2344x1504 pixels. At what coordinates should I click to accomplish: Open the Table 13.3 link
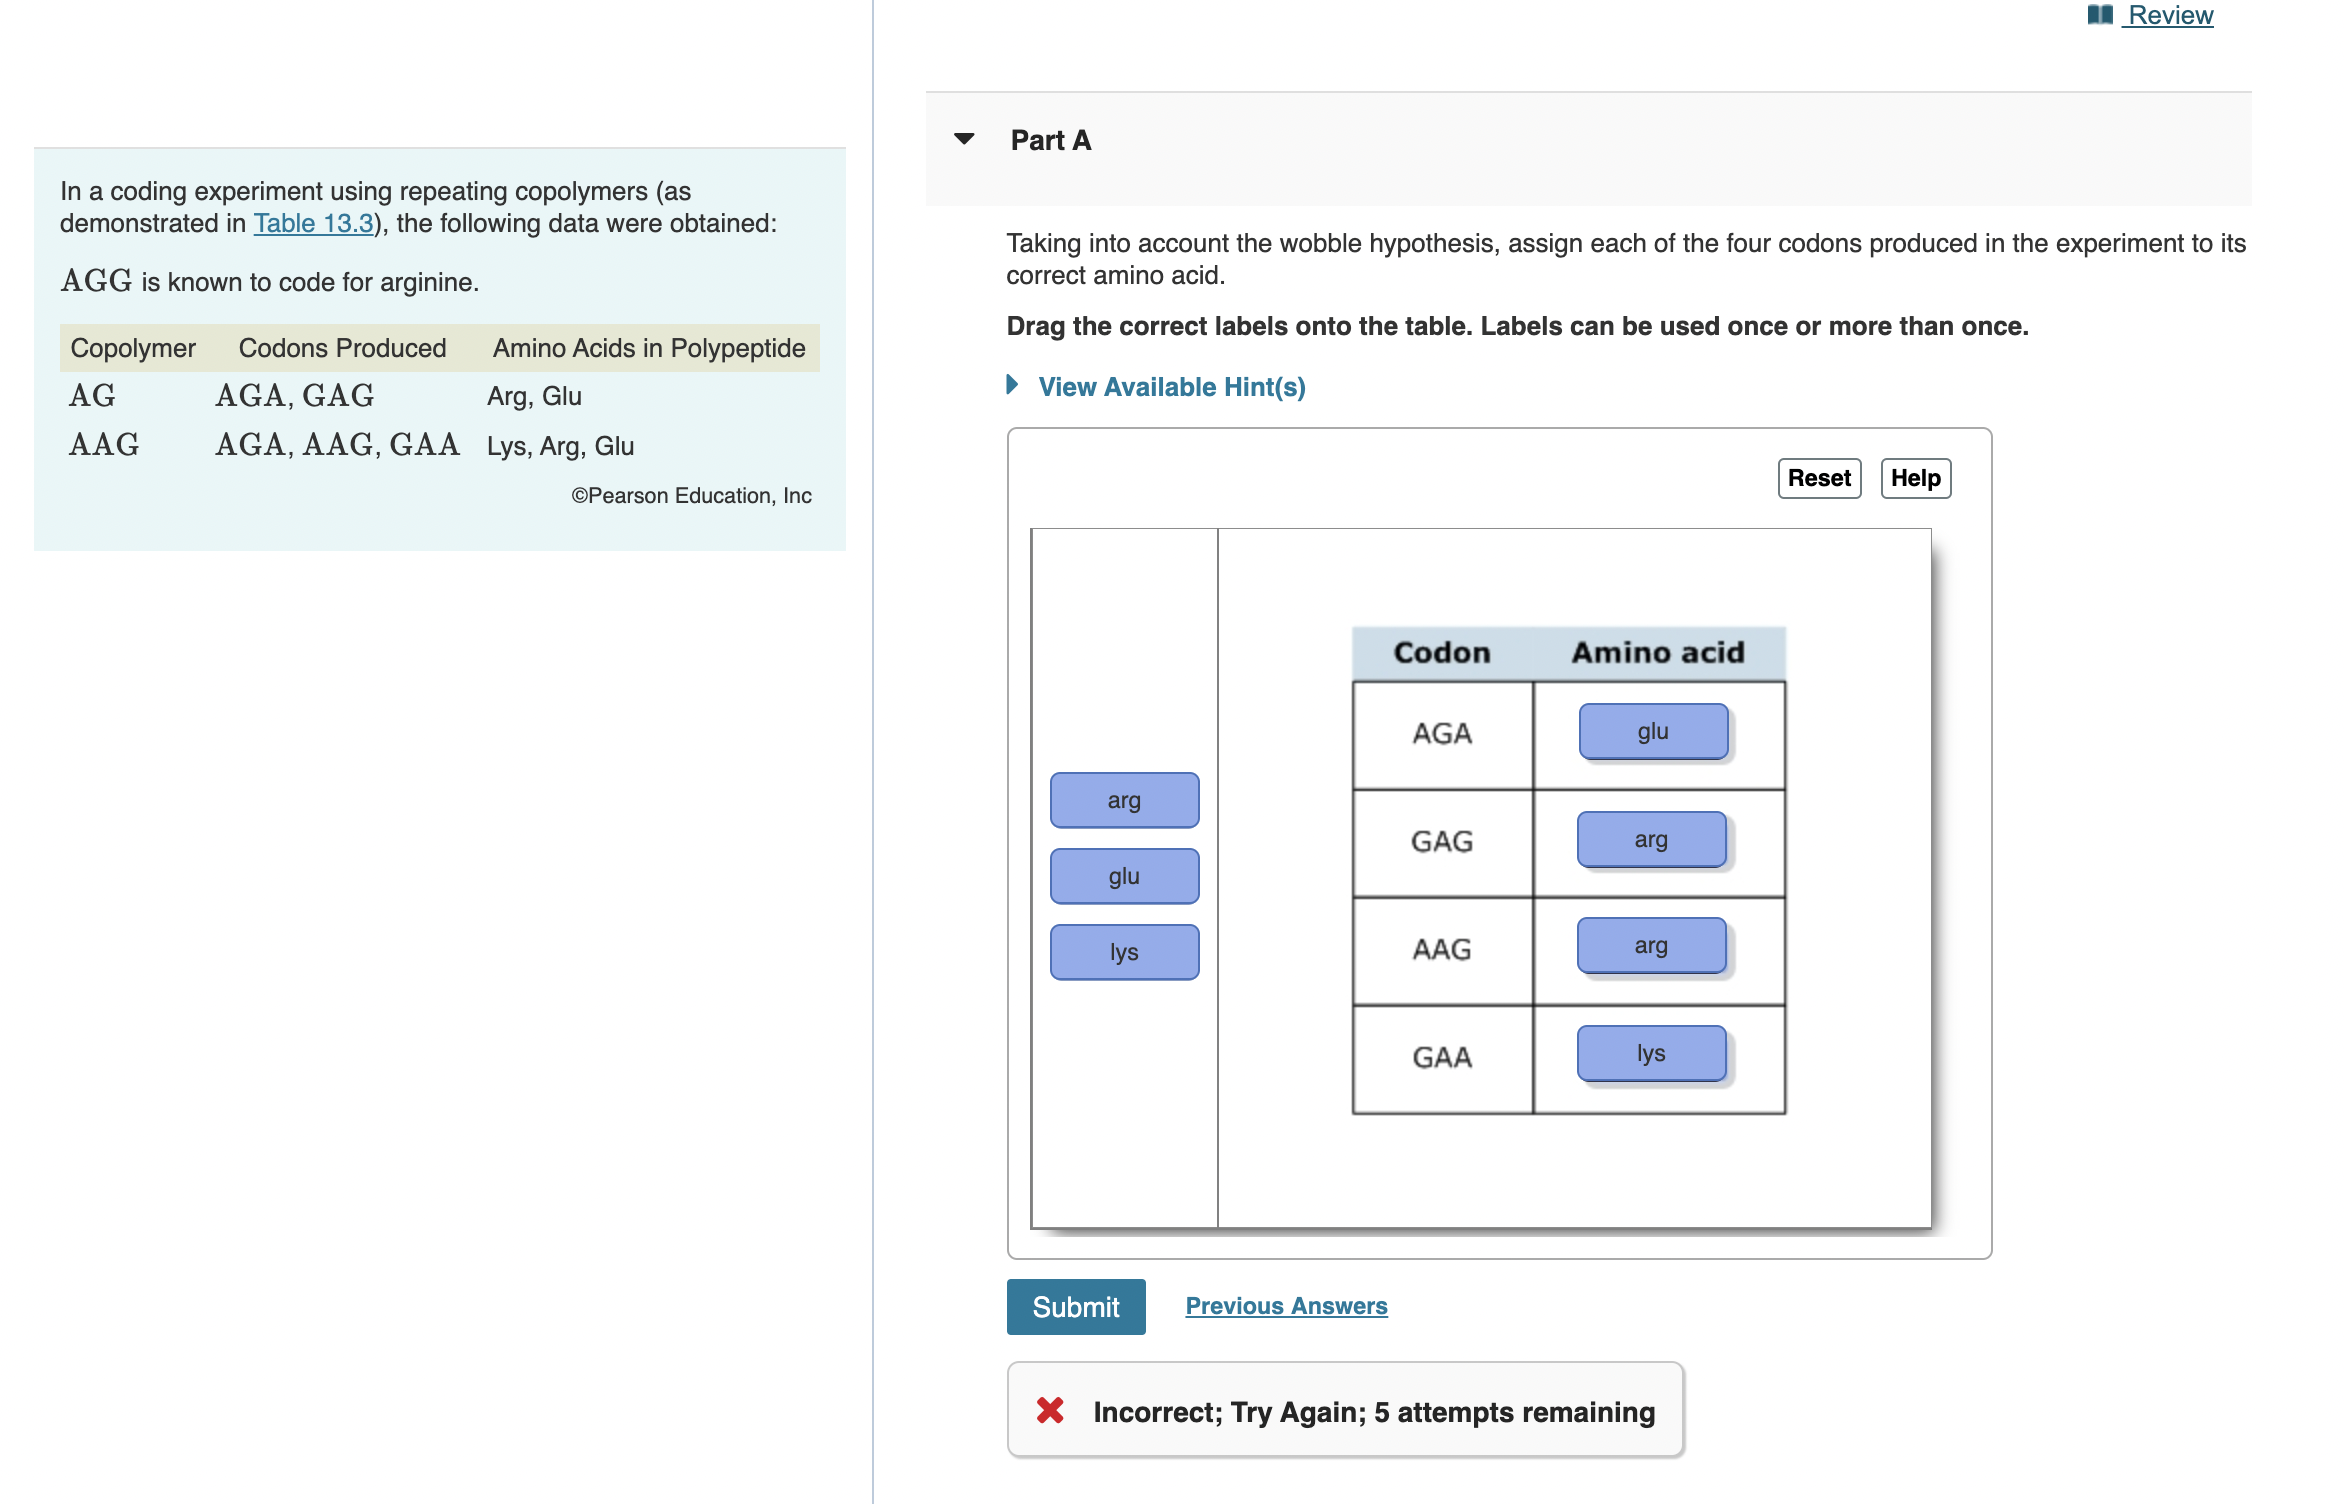pyautogui.click(x=313, y=223)
